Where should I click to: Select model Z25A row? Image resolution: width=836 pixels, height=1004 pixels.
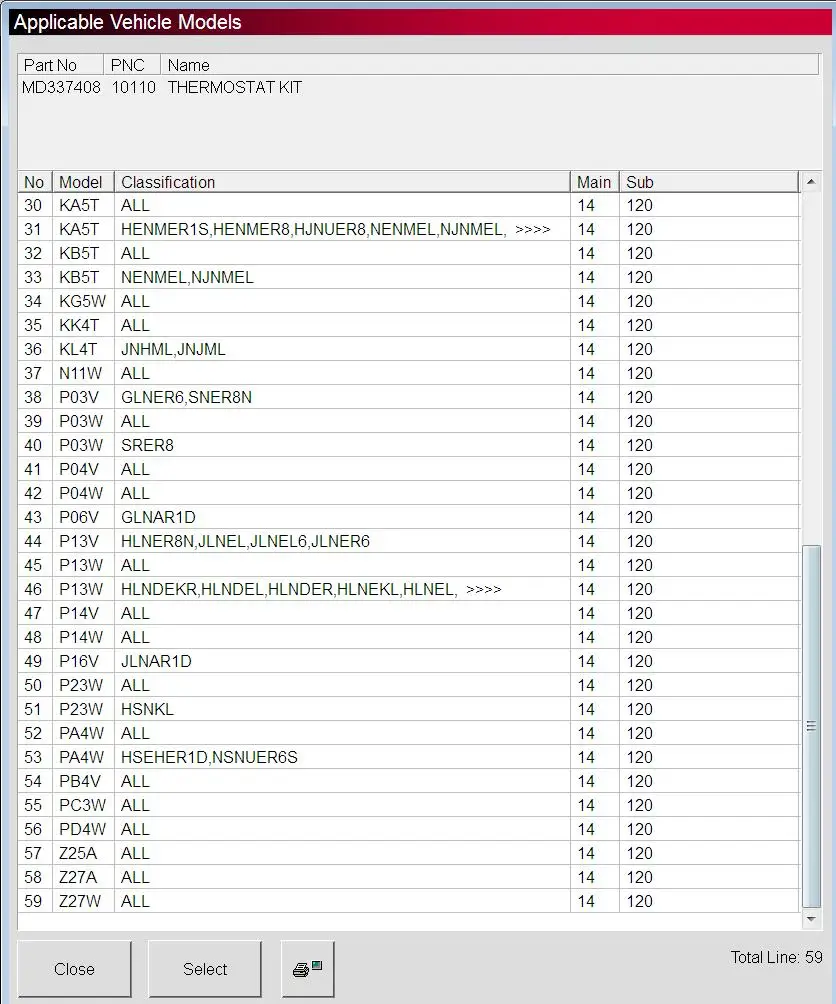(x=409, y=854)
